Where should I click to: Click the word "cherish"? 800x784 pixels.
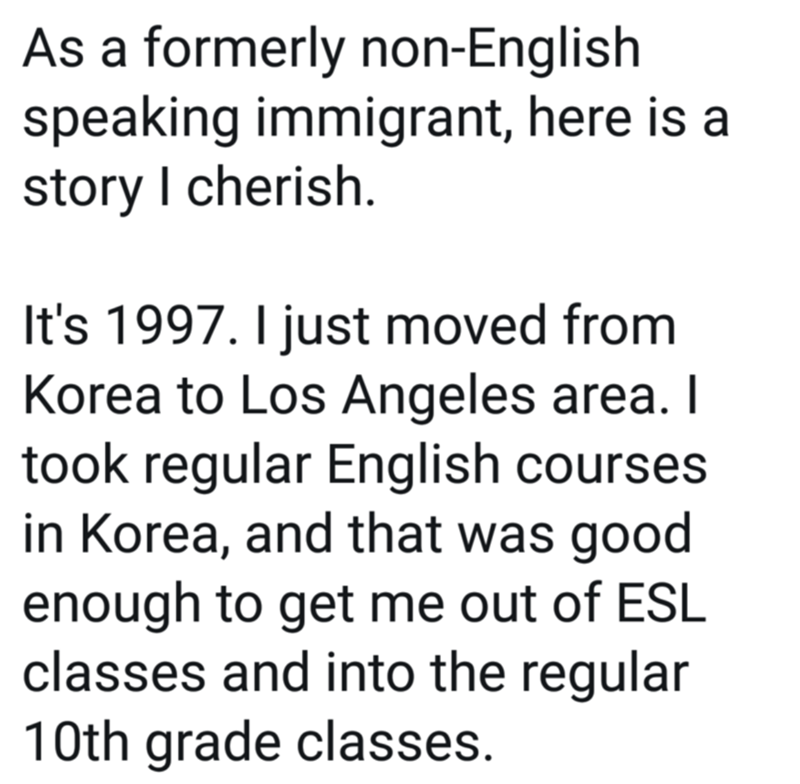[x=276, y=187]
